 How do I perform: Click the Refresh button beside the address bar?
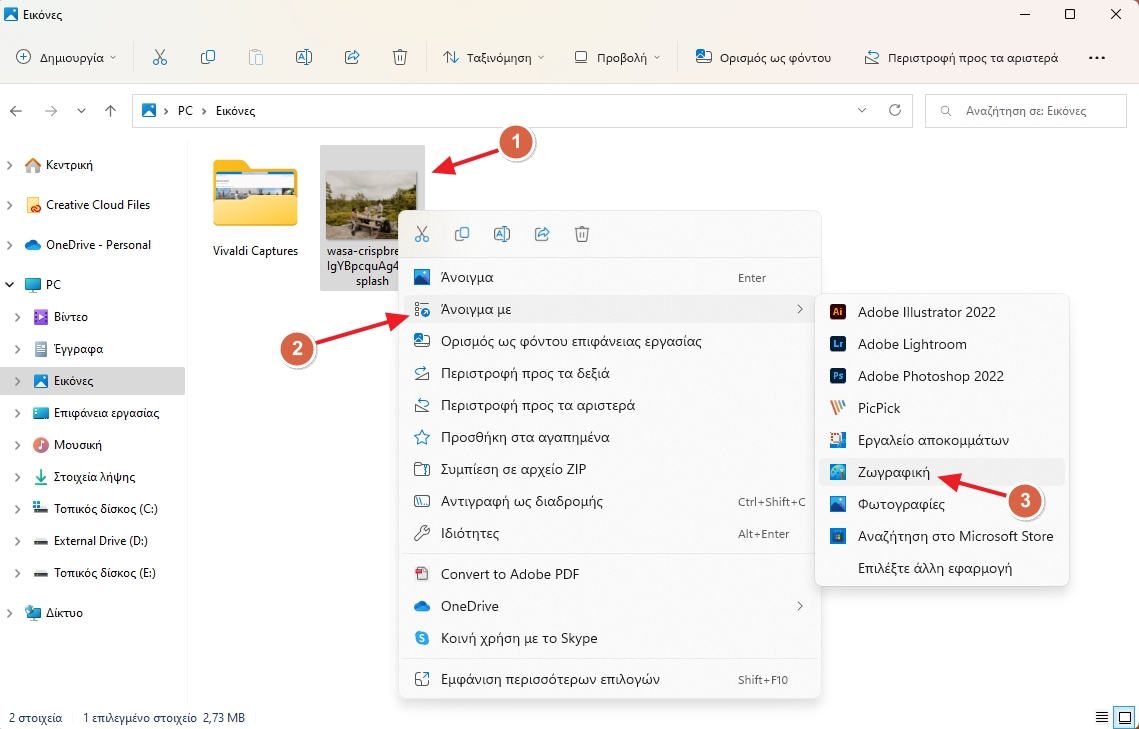[x=895, y=110]
